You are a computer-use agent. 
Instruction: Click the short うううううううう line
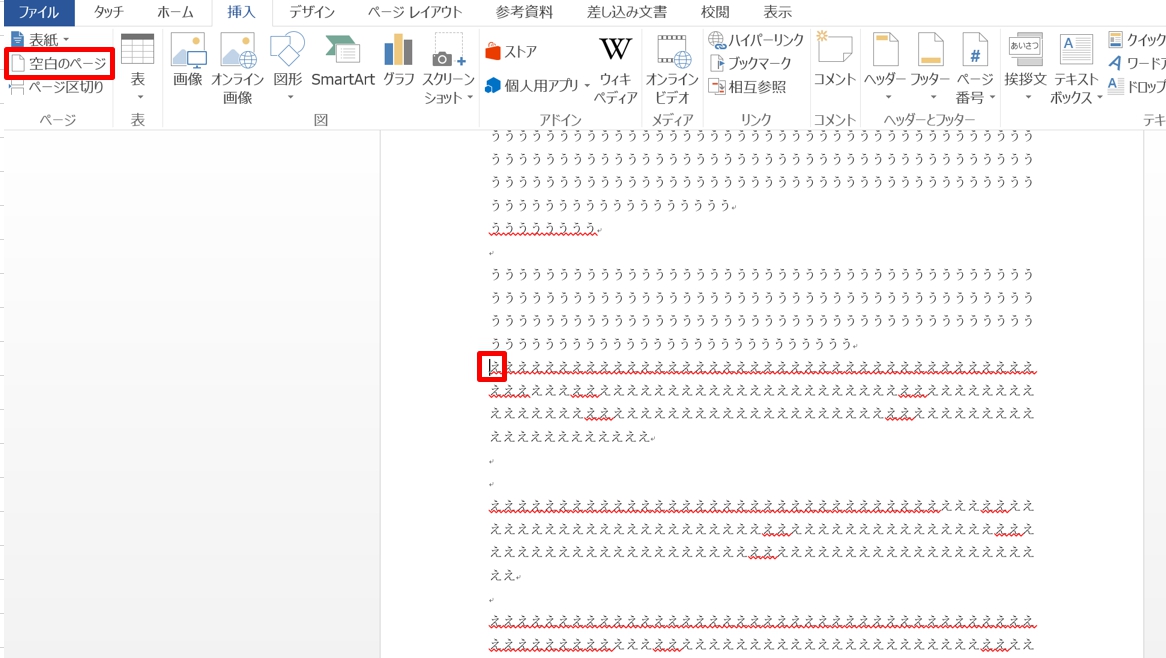click(x=544, y=228)
